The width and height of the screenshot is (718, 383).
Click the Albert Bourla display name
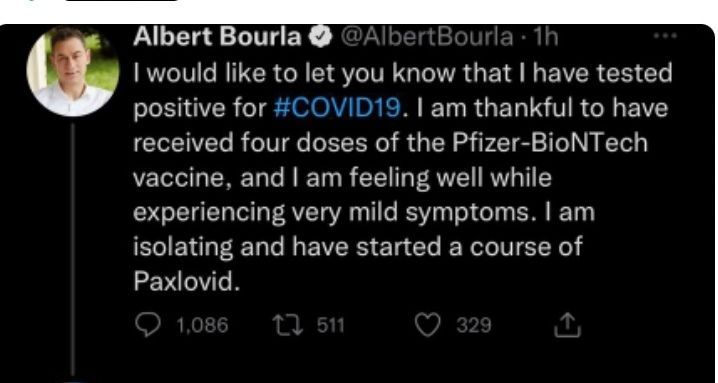pyautogui.click(x=218, y=38)
